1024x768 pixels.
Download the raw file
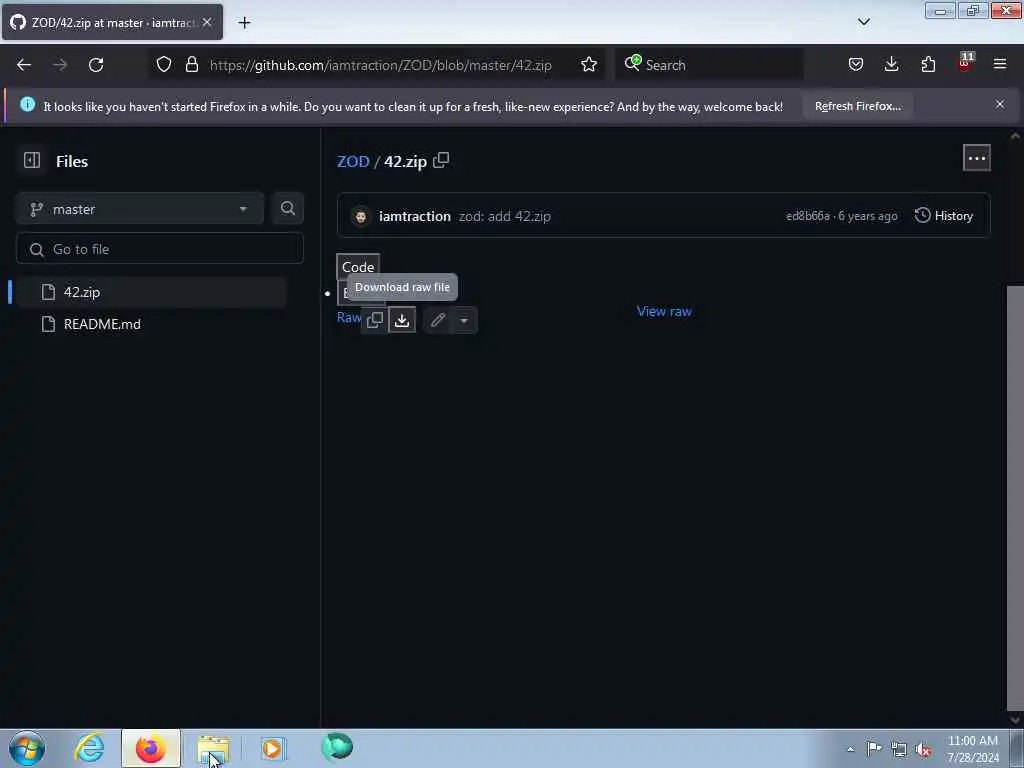[x=402, y=320]
